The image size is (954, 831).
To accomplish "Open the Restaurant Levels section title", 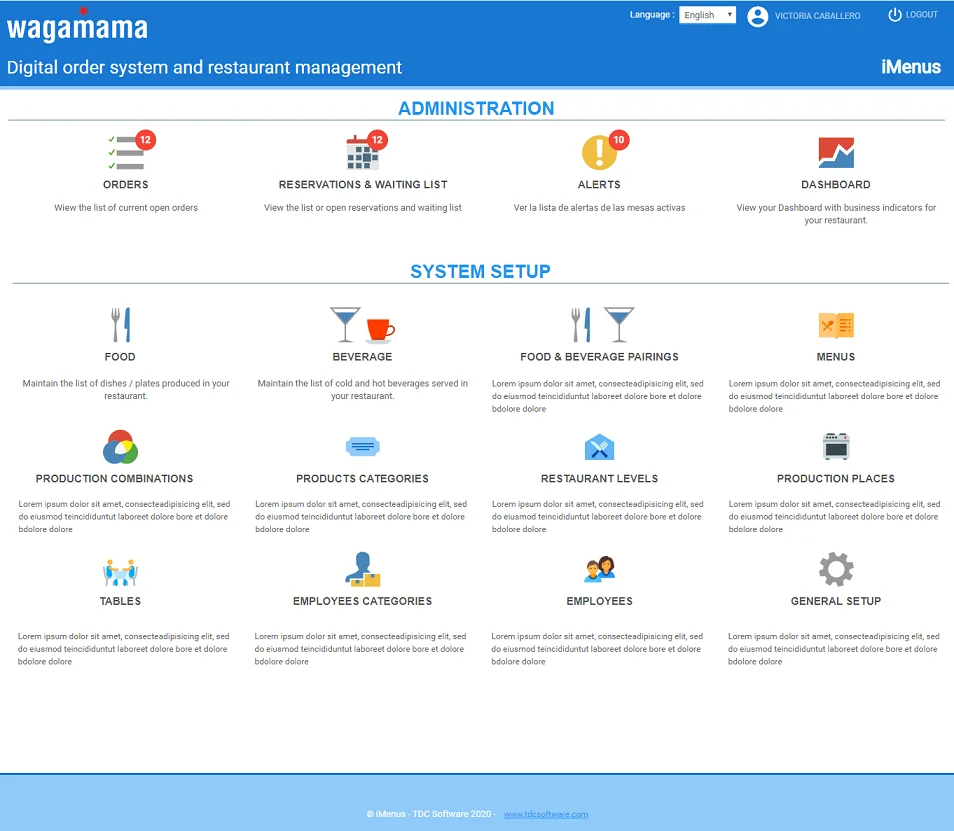I will [599, 479].
